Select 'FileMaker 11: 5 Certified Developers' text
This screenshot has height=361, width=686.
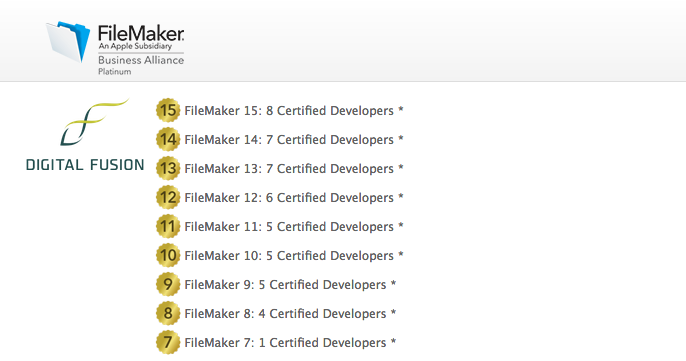[289, 227]
